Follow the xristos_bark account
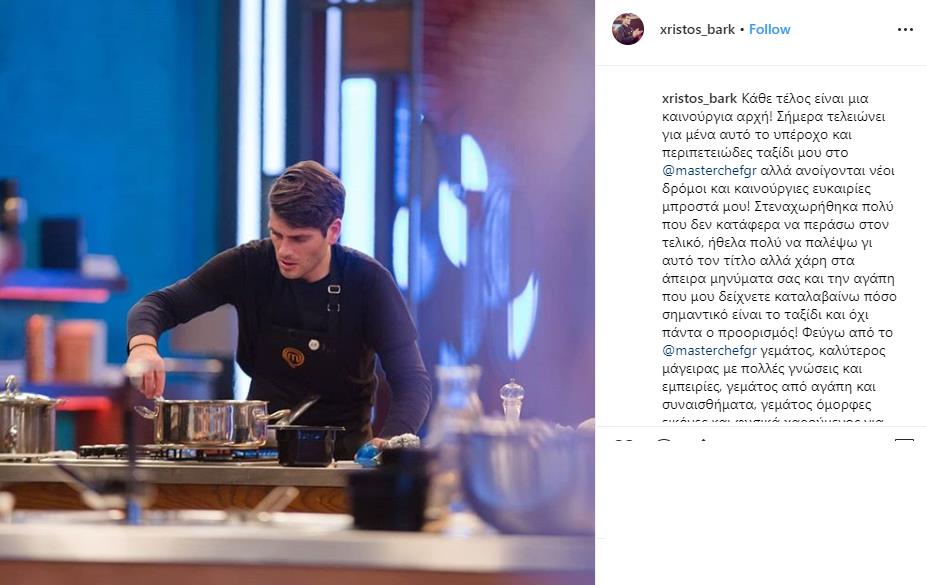The width and height of the screenshot is (927, 585). coord(769,30)
